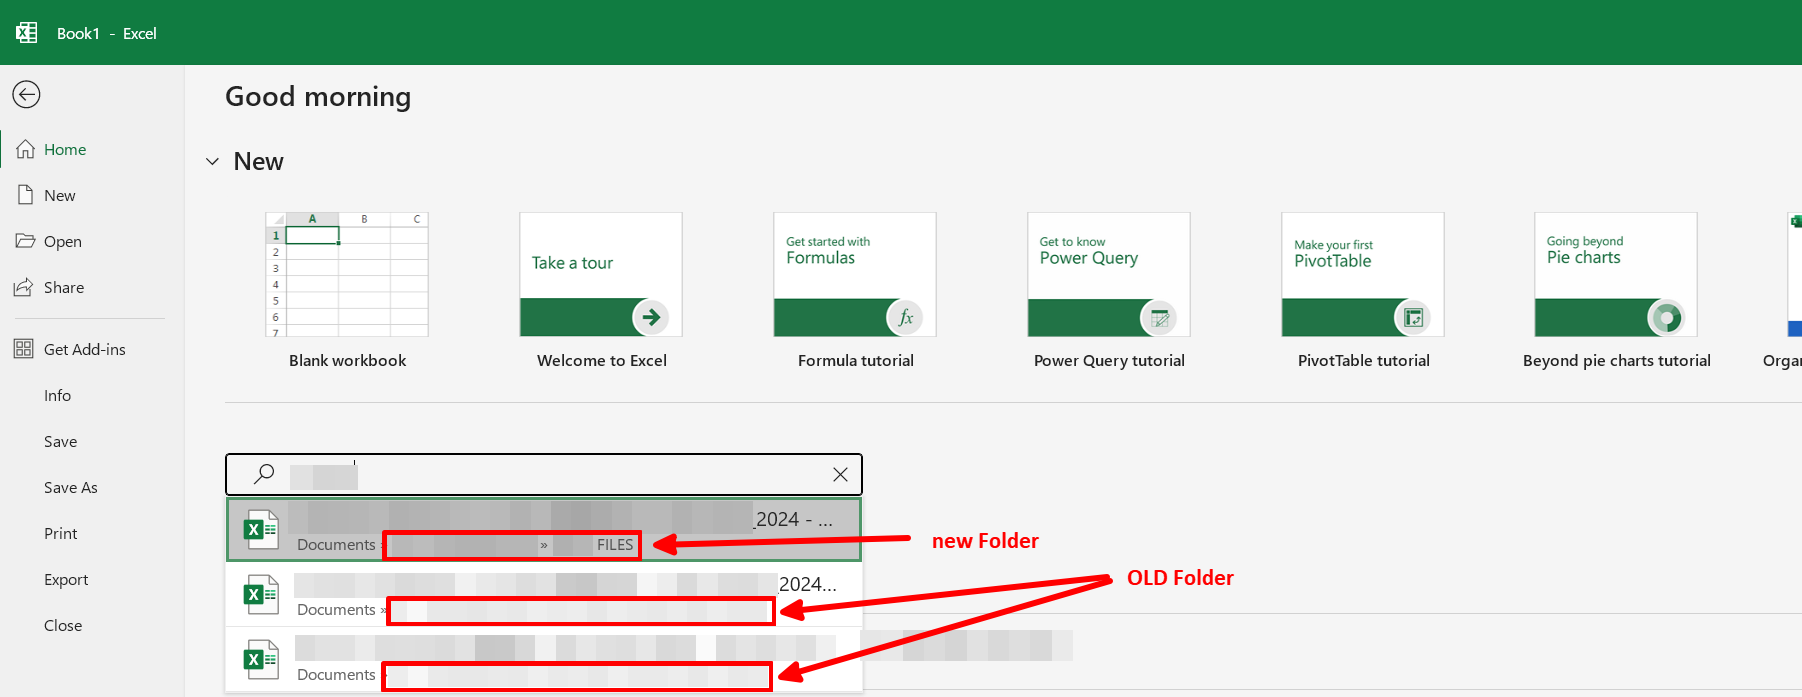Click the Excel logo in title bar
This screenshot has width=1802, height=697.
27,32
